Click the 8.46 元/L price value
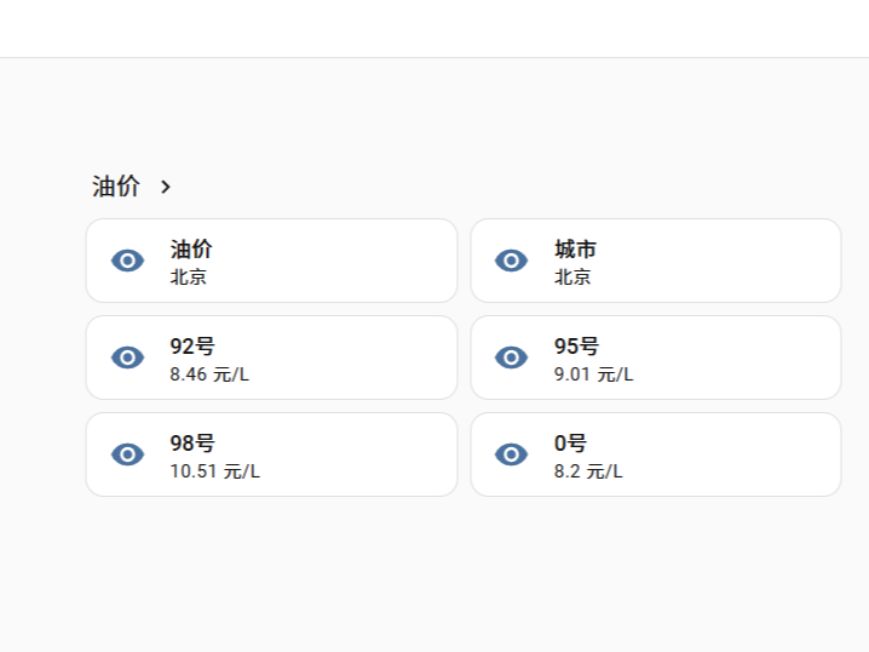 click(209, 375)
